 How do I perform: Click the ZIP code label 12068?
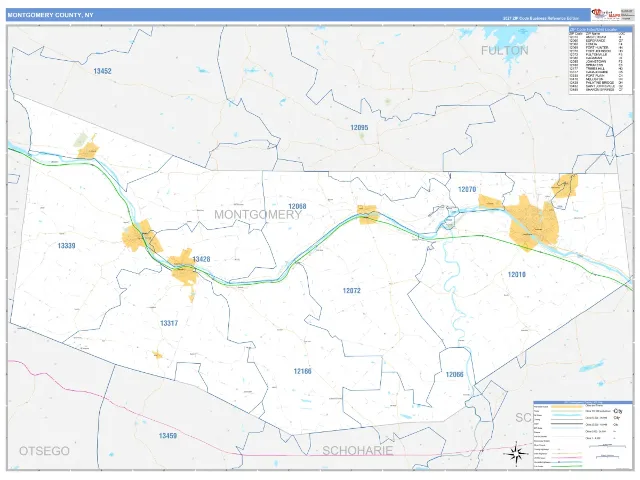[x=297, y=207]
